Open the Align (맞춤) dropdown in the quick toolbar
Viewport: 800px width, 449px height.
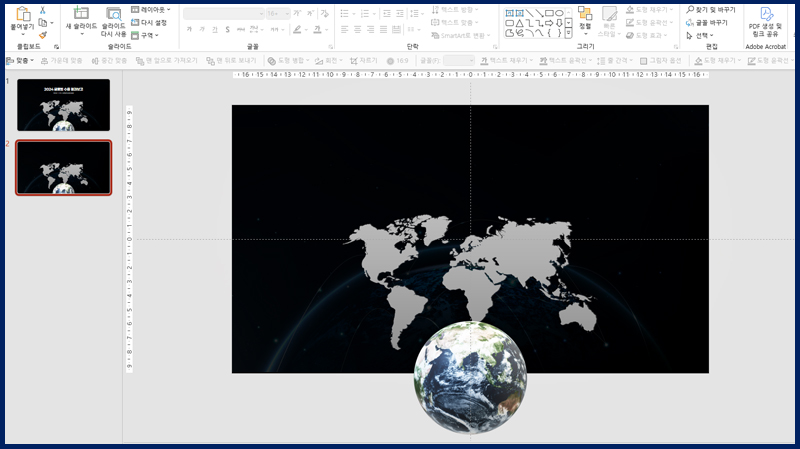click(19, 61)
